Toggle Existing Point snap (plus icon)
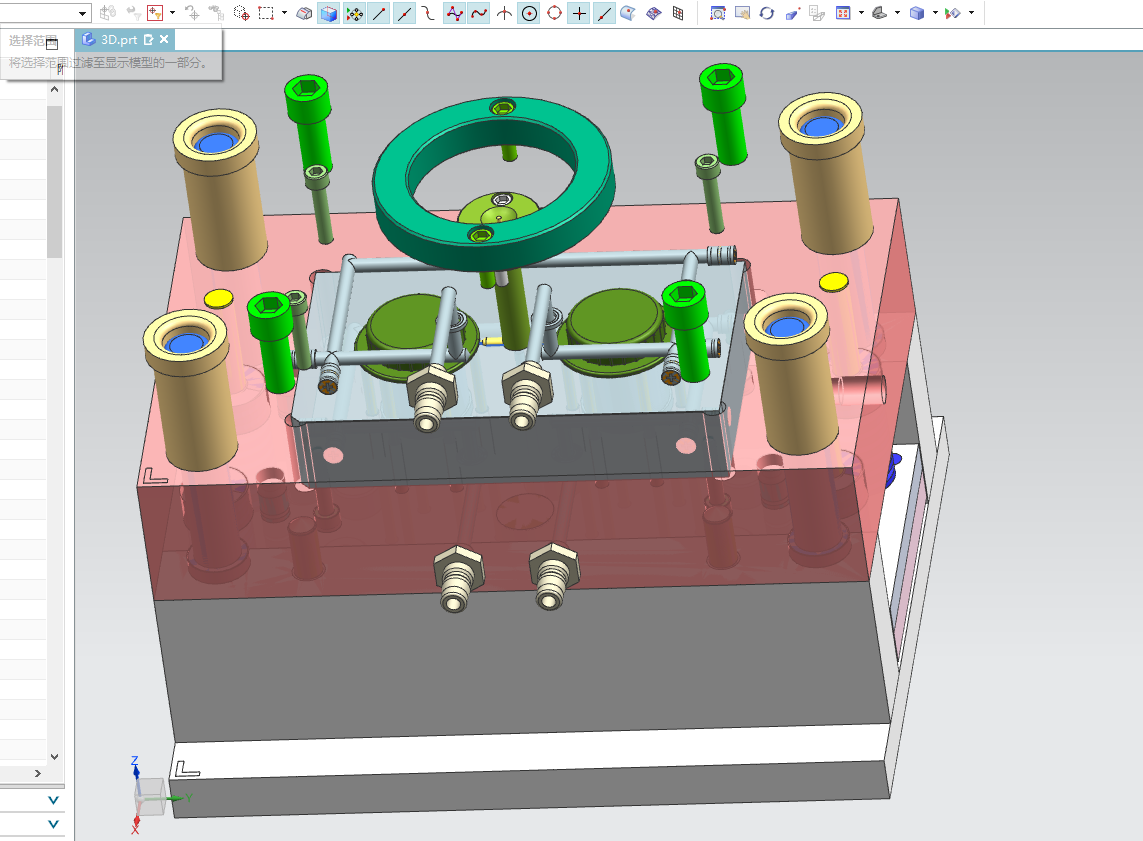Screen dimensions: 1143x841 pyautogui.click(x=579, y=13)
